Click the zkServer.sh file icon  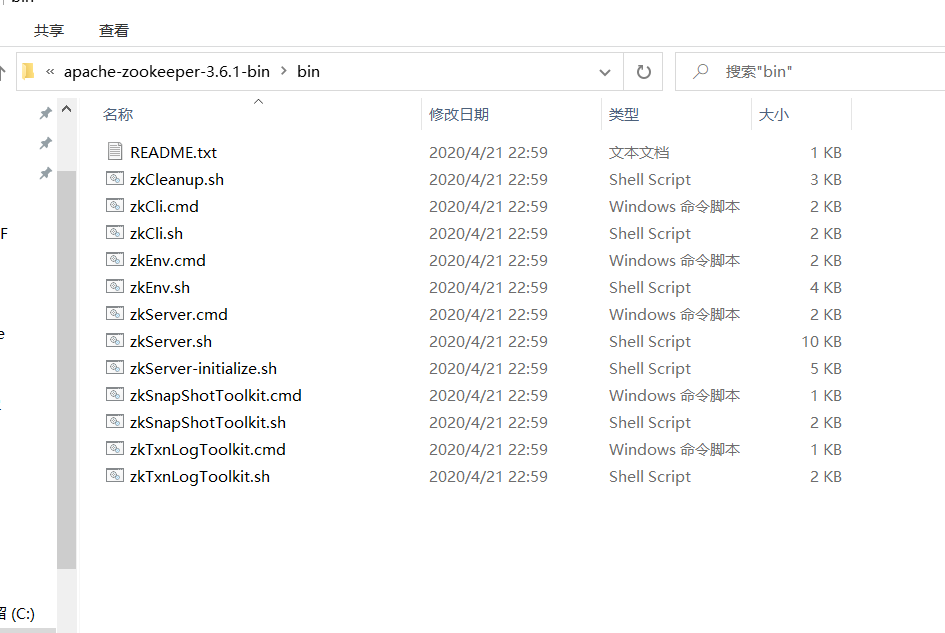(115, 341)
